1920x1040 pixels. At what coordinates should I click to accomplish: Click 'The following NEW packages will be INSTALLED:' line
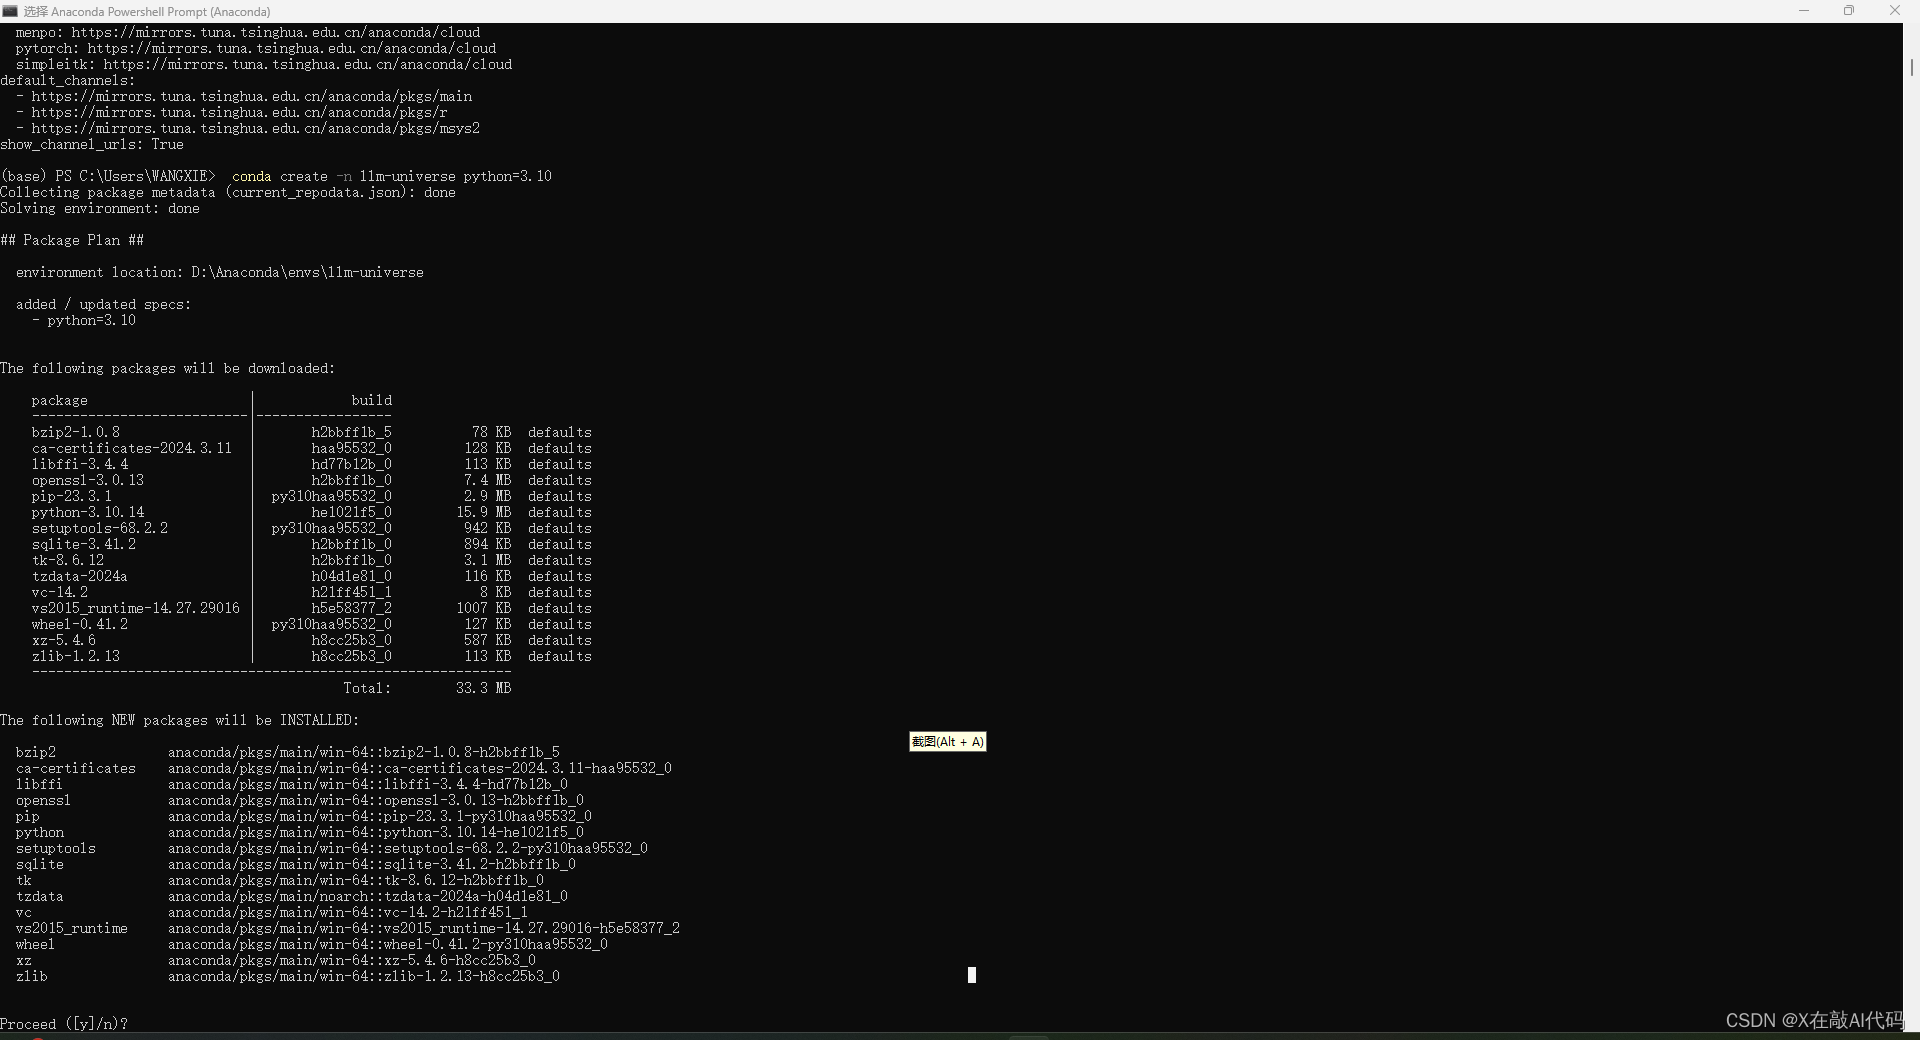[180, 720]
